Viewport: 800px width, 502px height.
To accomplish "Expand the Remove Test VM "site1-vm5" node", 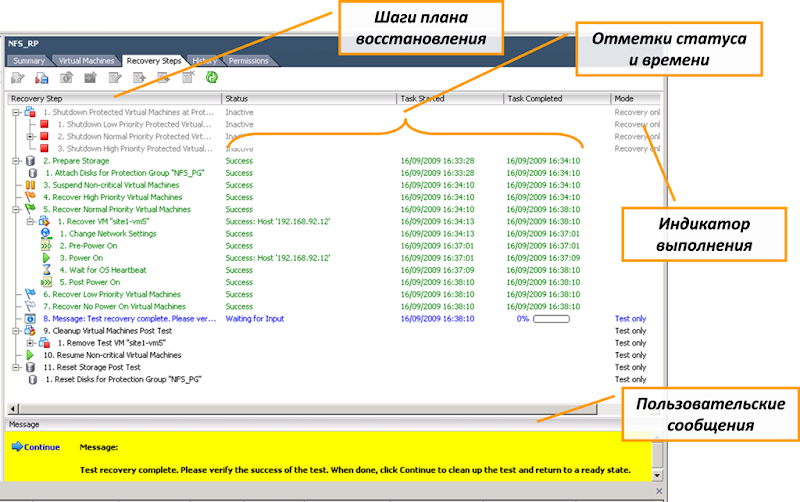I will pos(30,343).
